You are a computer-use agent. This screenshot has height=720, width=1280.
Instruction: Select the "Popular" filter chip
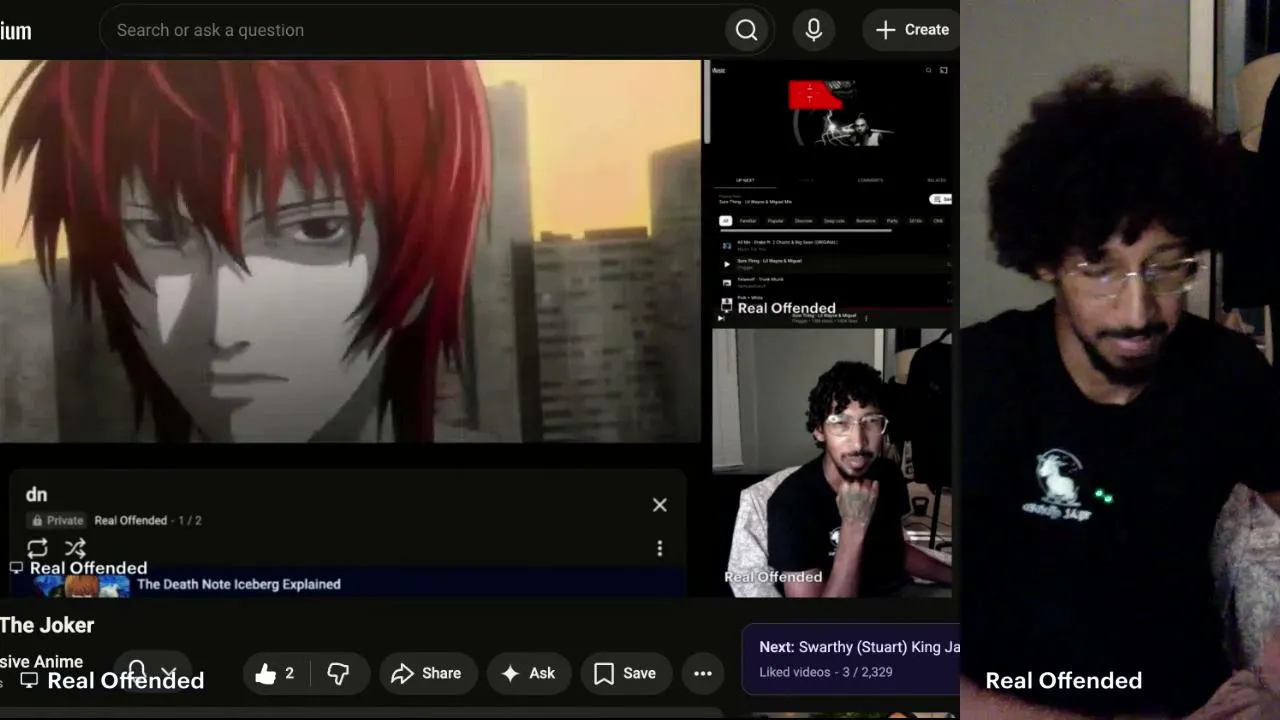(775, 221)
